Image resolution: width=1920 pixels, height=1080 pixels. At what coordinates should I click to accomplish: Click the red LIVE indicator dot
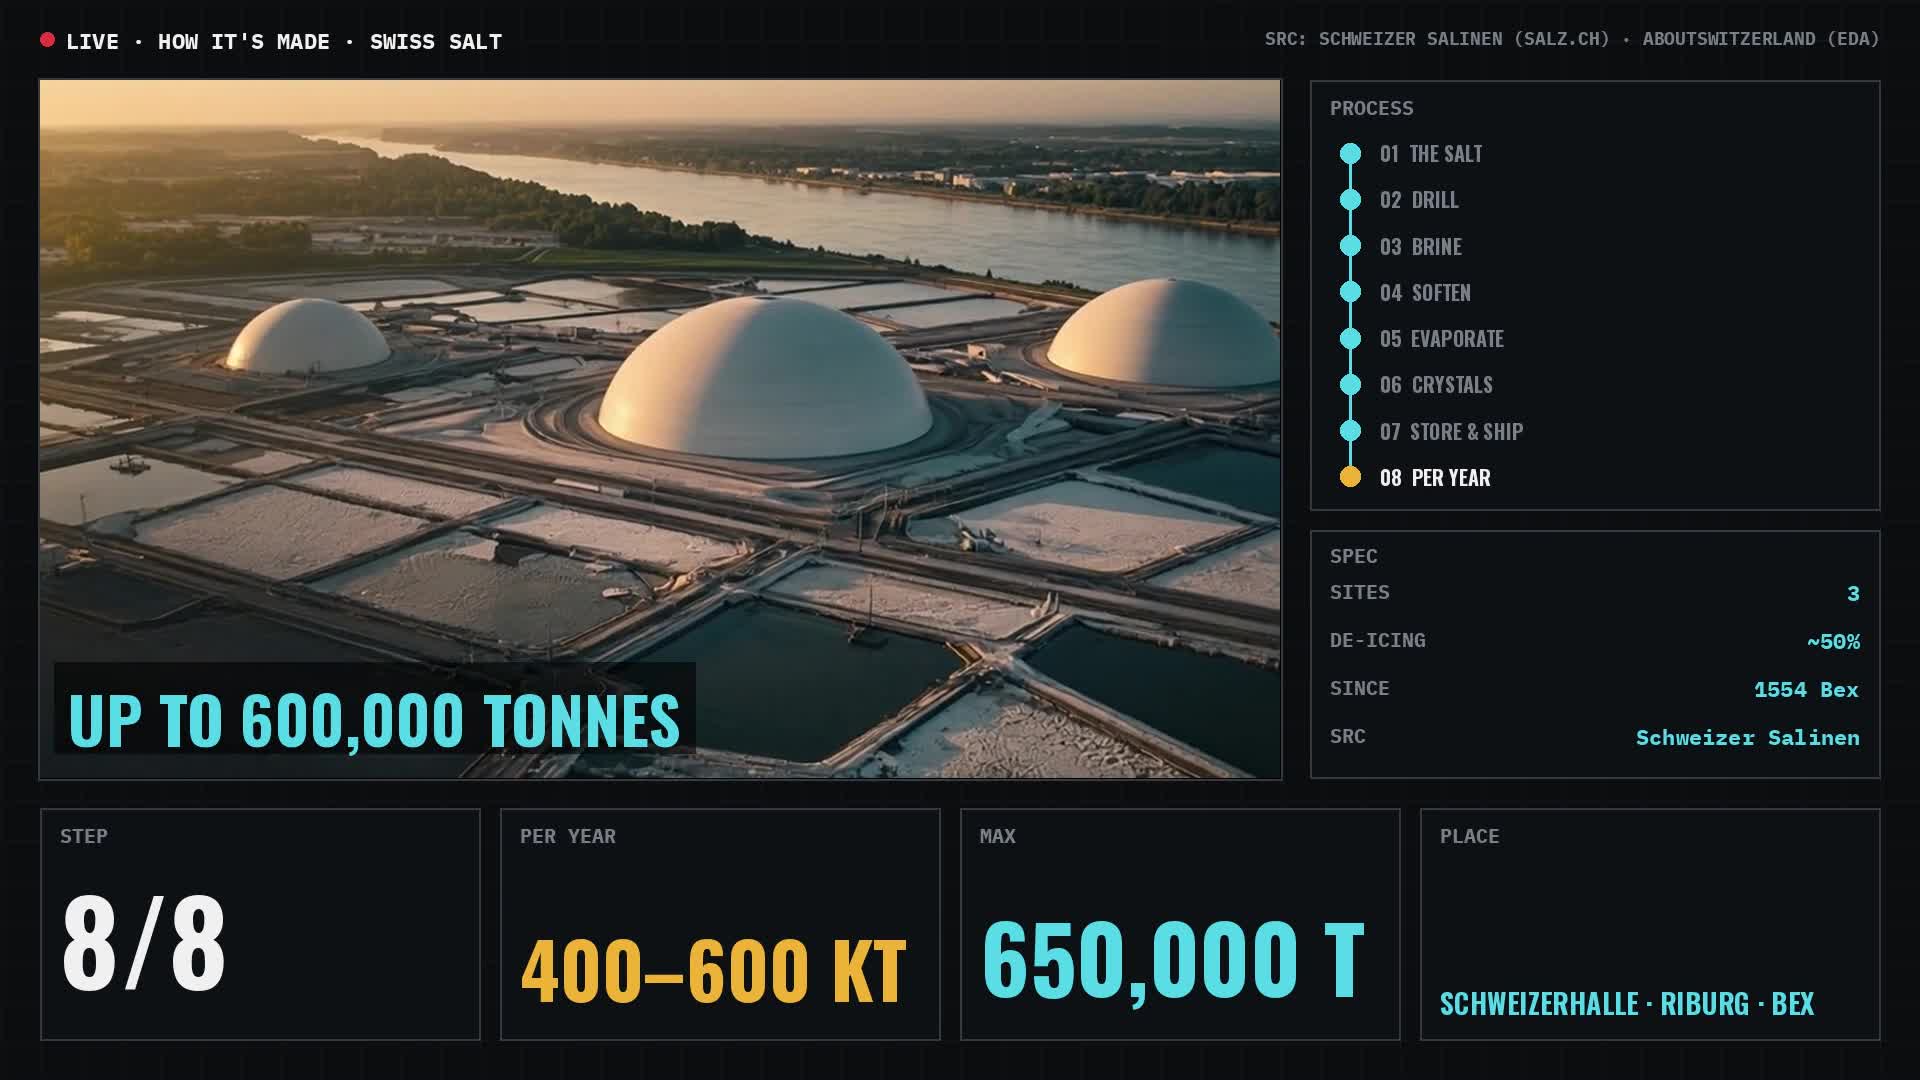tap(47, 40)
